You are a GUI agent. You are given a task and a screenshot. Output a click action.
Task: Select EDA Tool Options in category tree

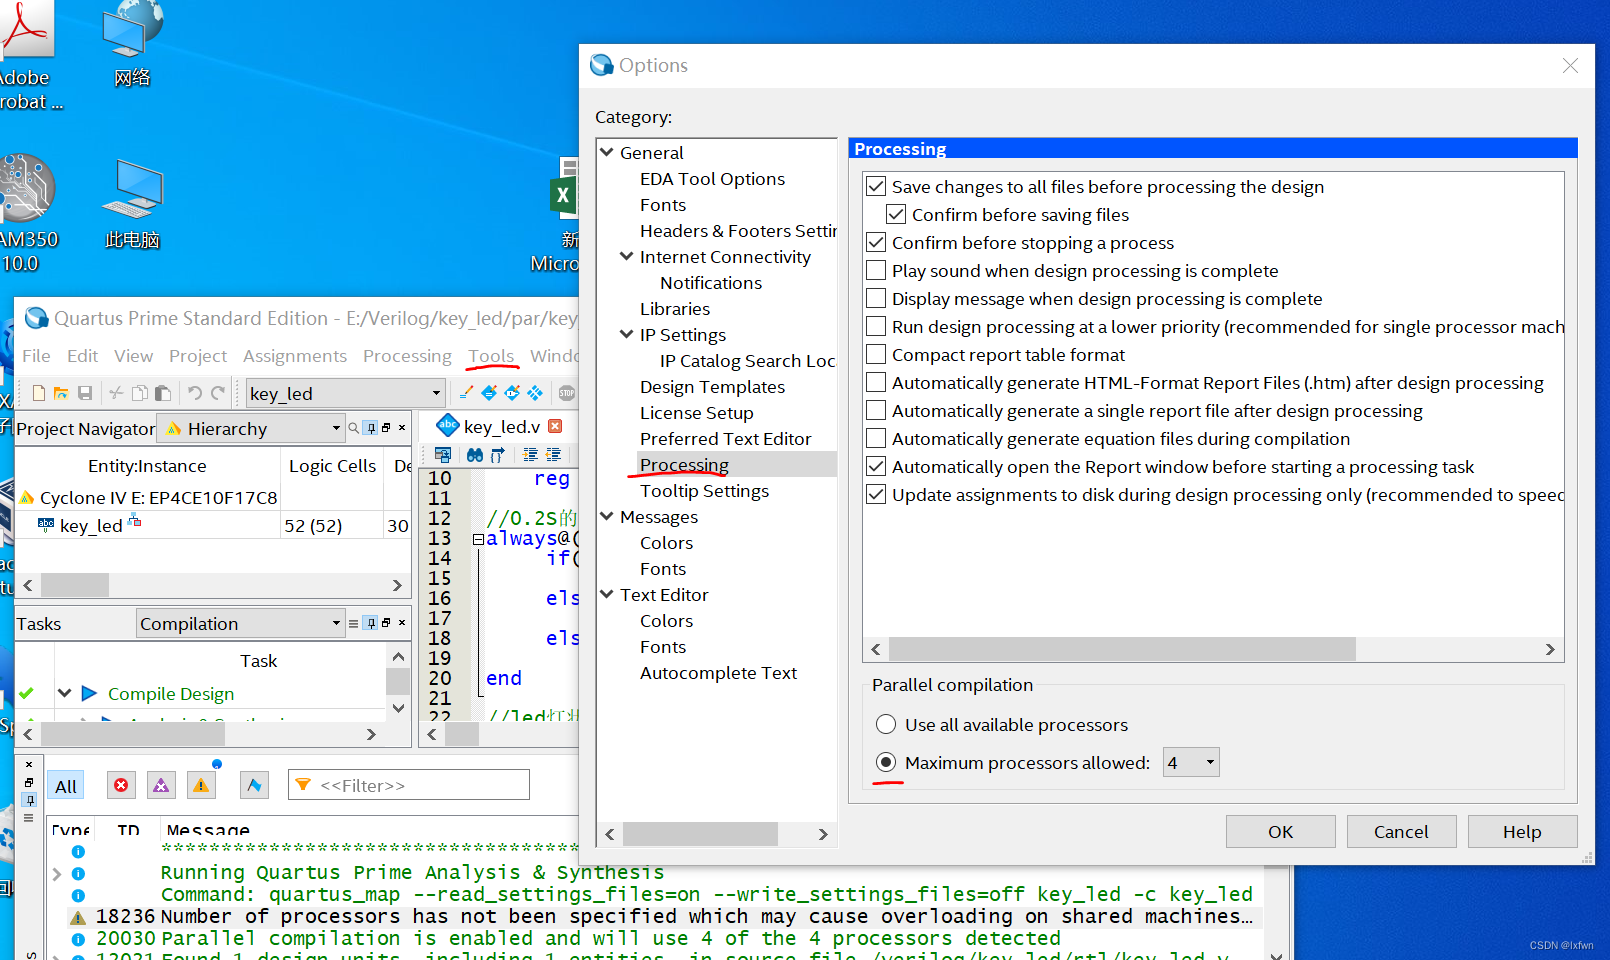pyautogui.click(x=713, y=179)
